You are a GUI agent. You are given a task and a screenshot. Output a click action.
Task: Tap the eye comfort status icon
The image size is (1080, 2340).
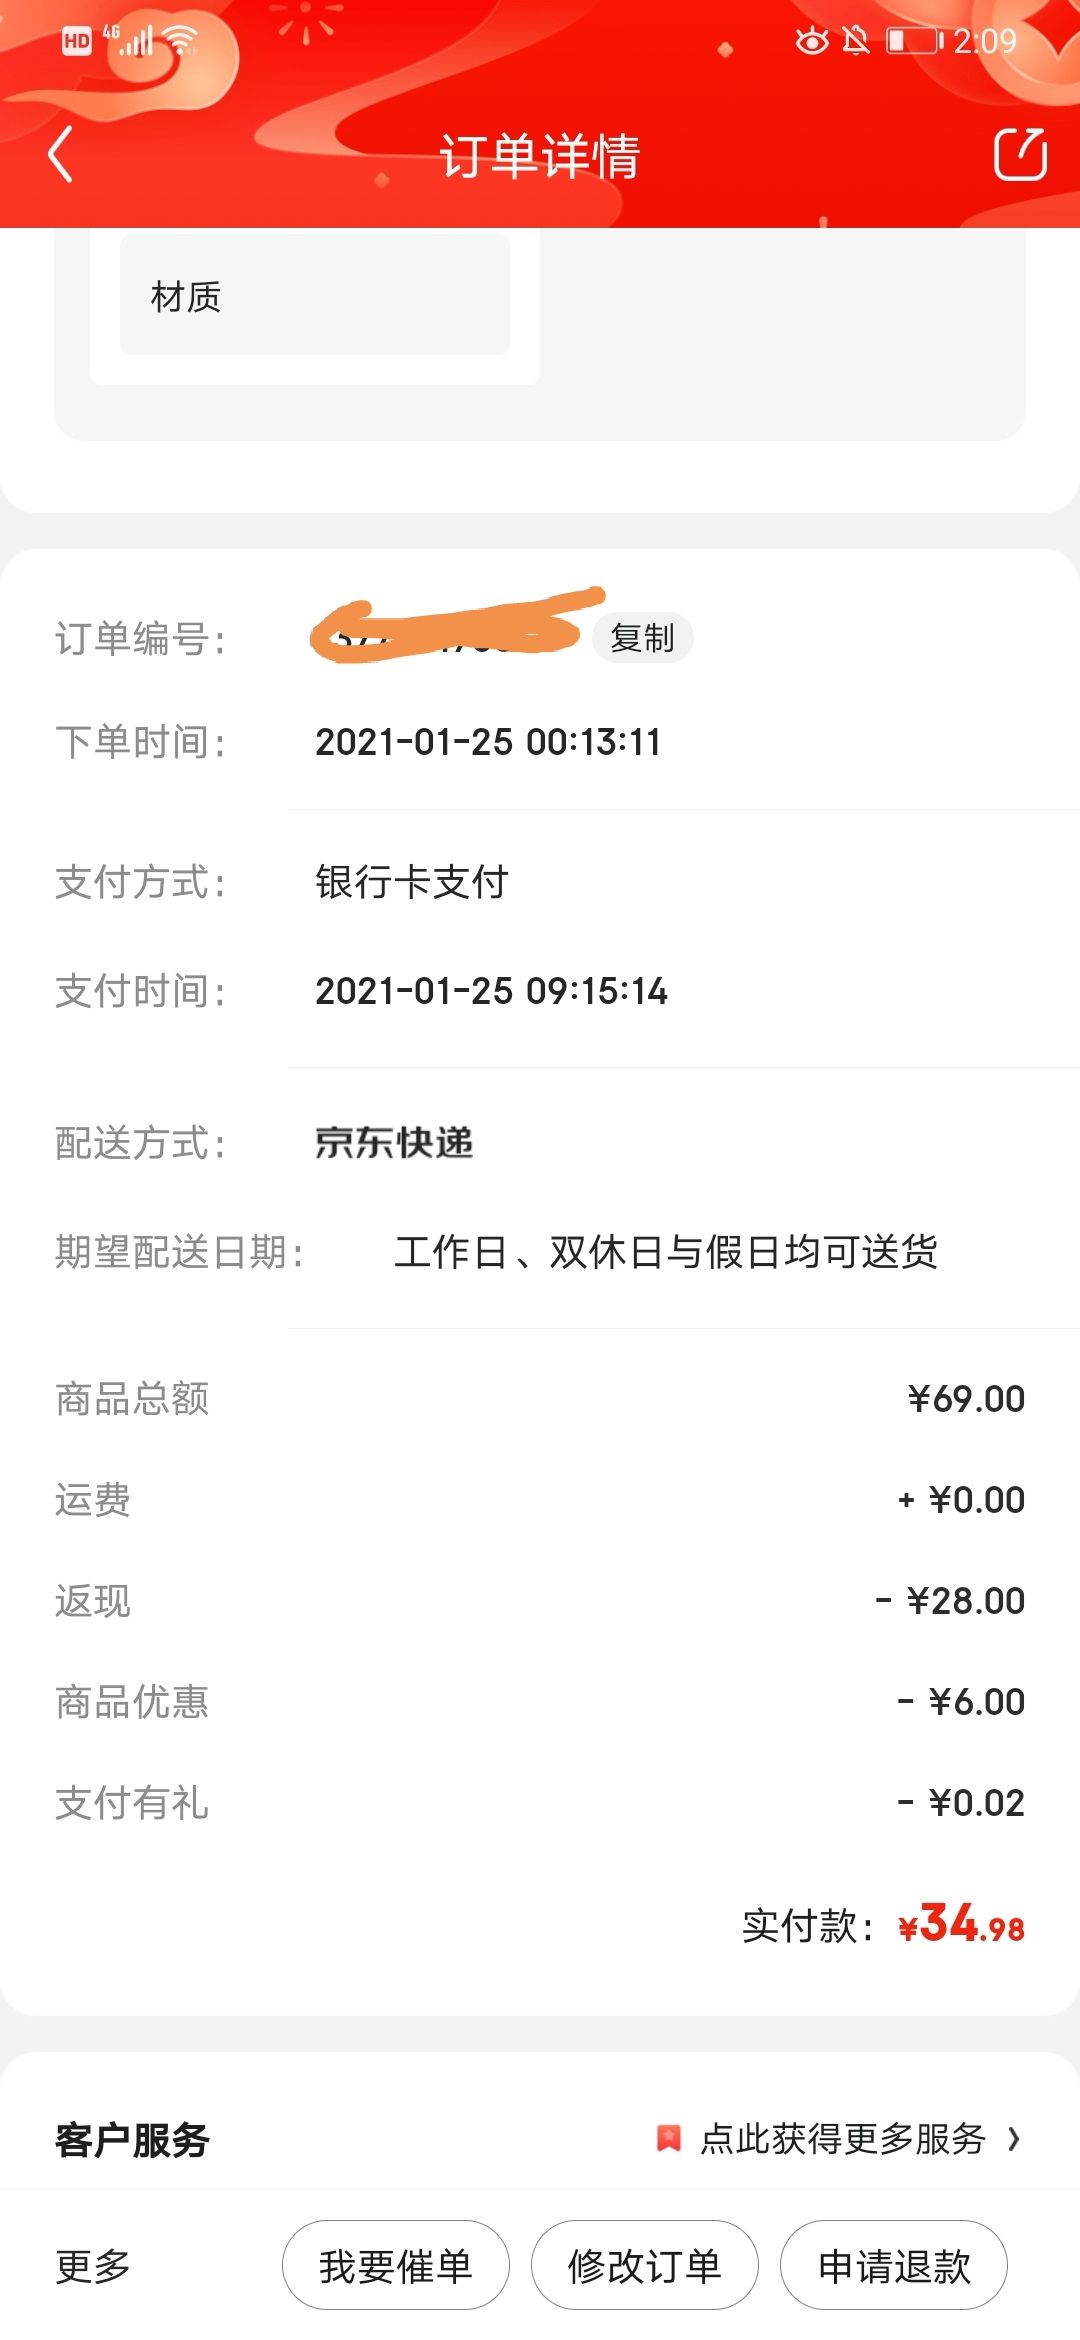pyautogui.click(x=811, y=40)
